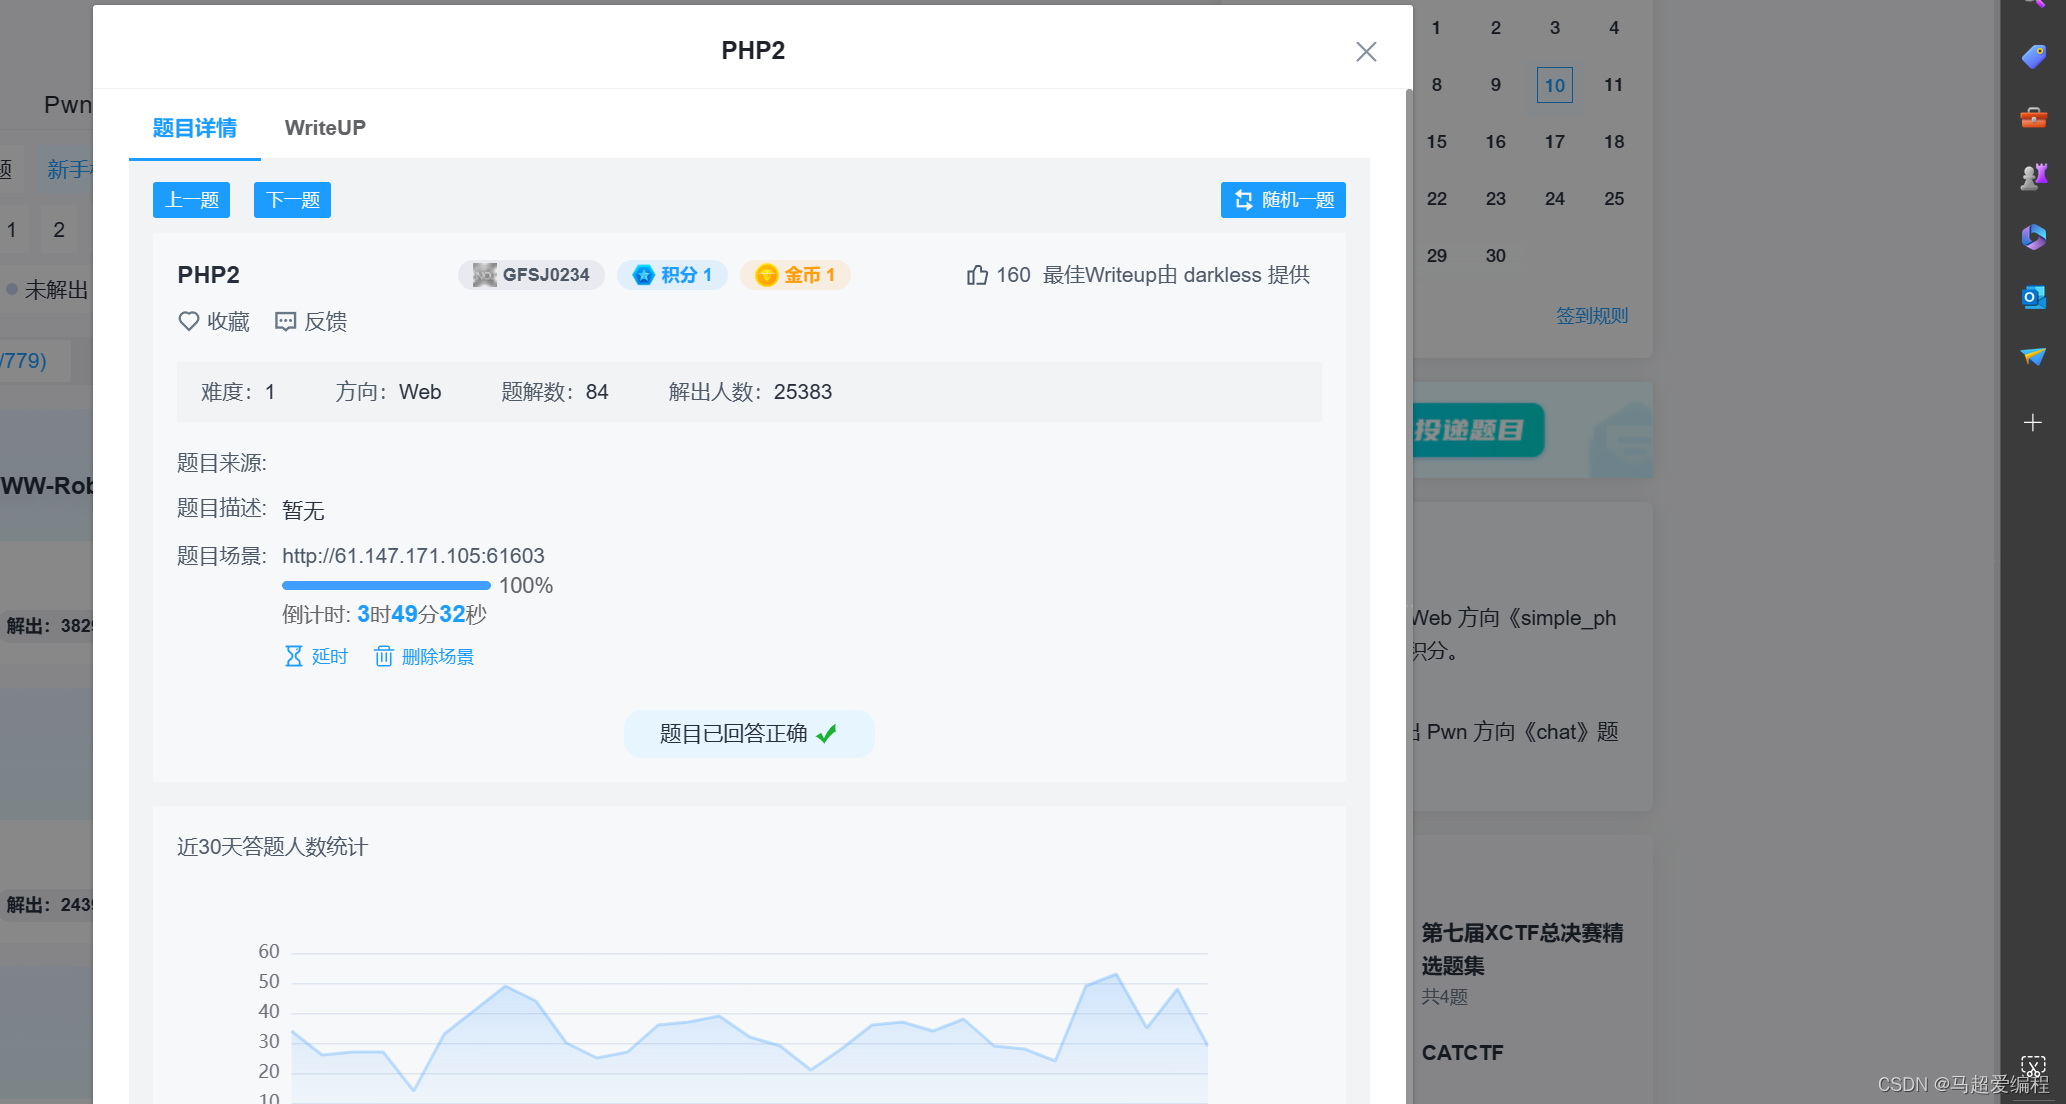Open the feedback comment icon

[285, 321]
